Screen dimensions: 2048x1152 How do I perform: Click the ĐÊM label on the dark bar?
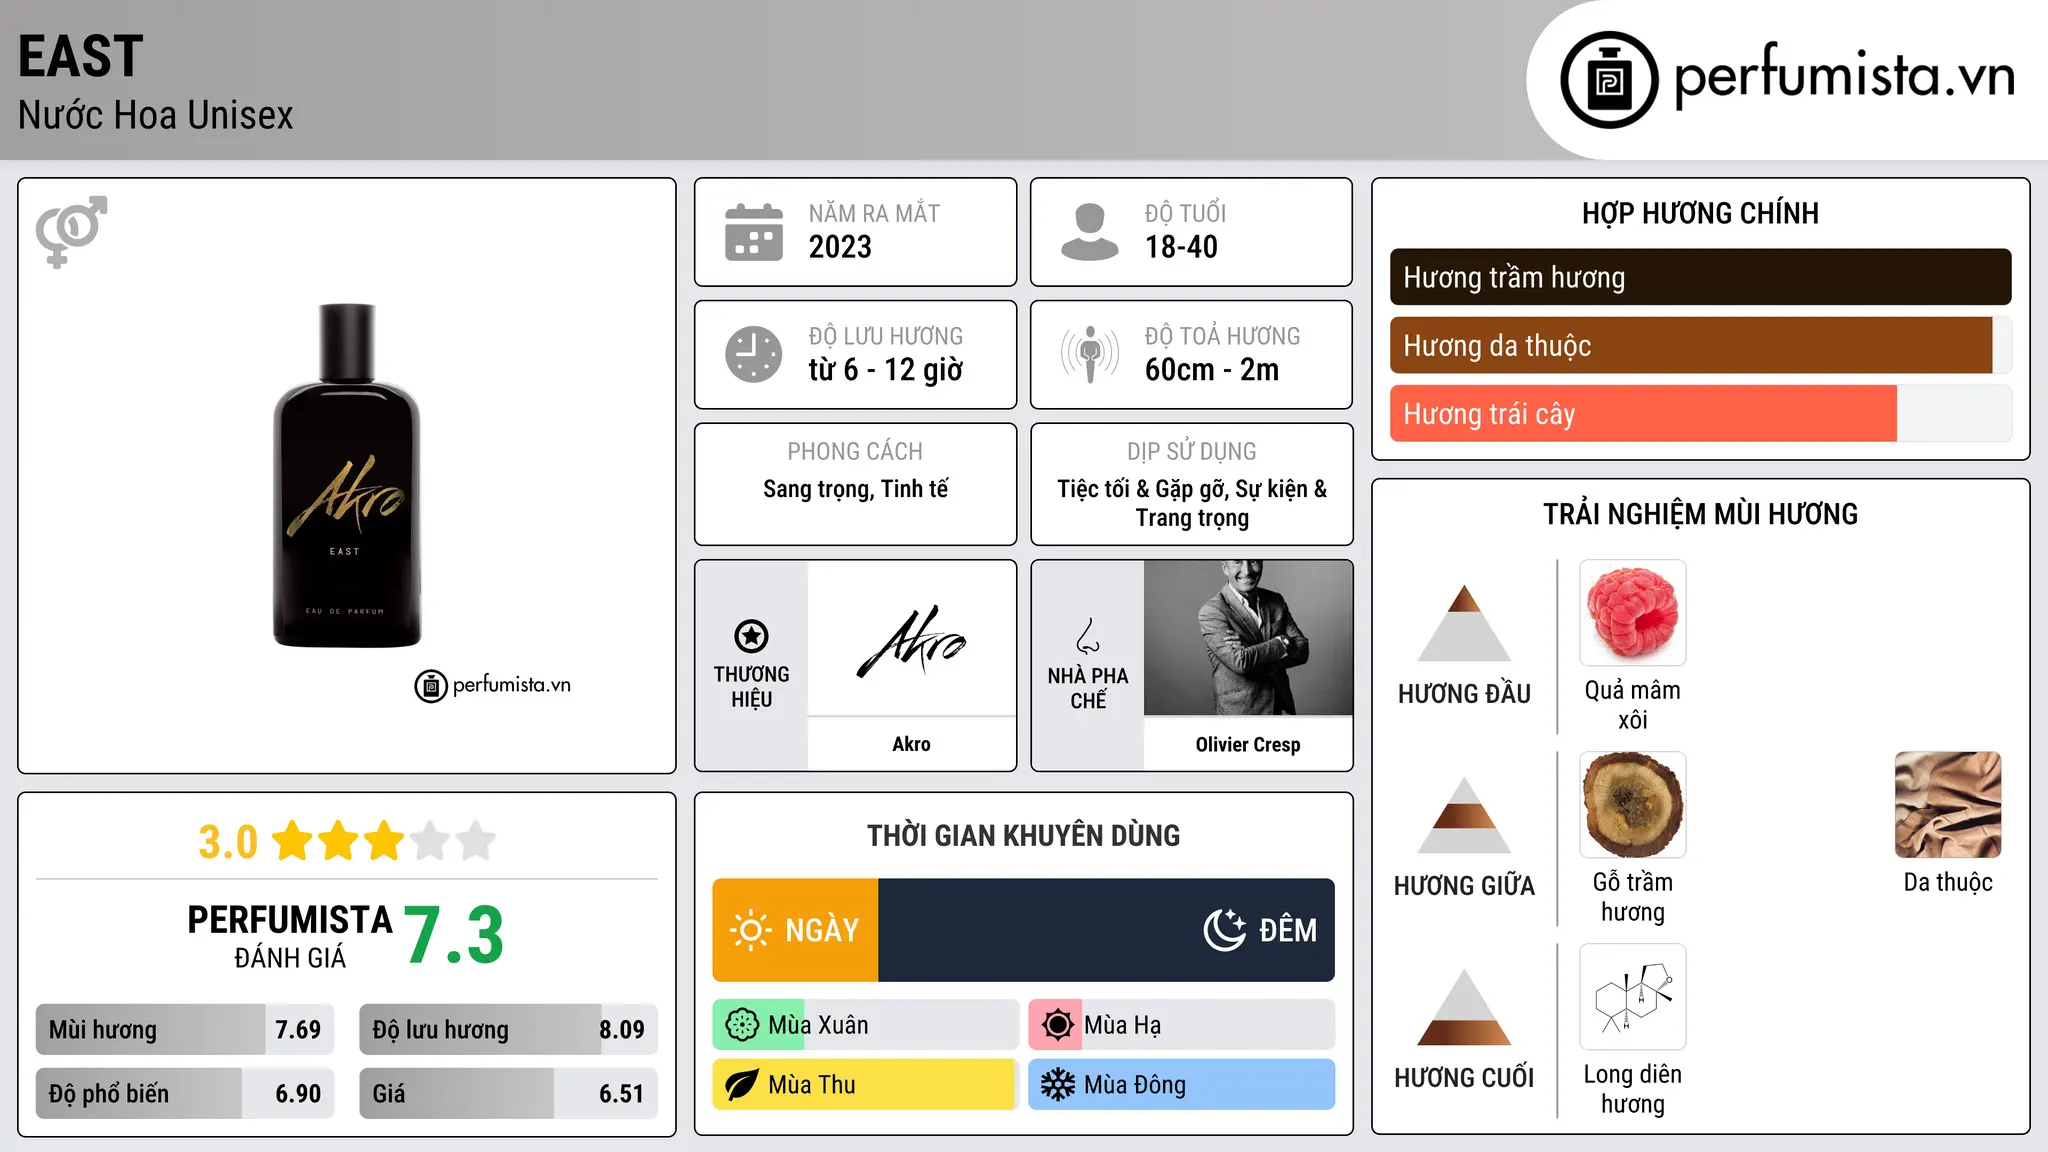tap(1288, 930)
